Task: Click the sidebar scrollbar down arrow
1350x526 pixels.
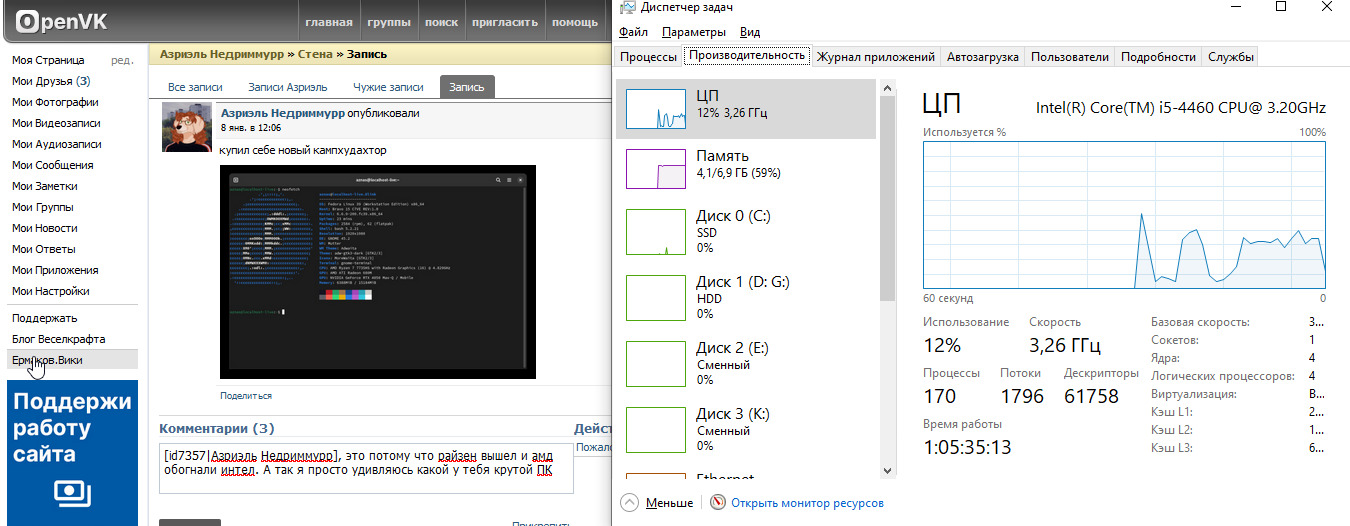Action: click(x=887, y=471)
